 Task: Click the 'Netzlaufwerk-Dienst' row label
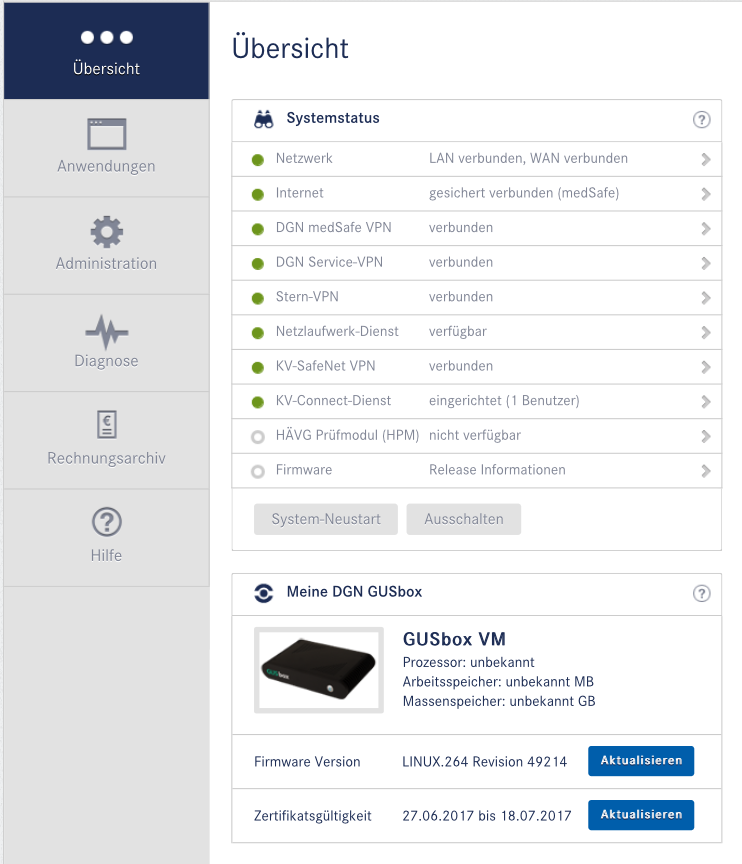point(337,332)
